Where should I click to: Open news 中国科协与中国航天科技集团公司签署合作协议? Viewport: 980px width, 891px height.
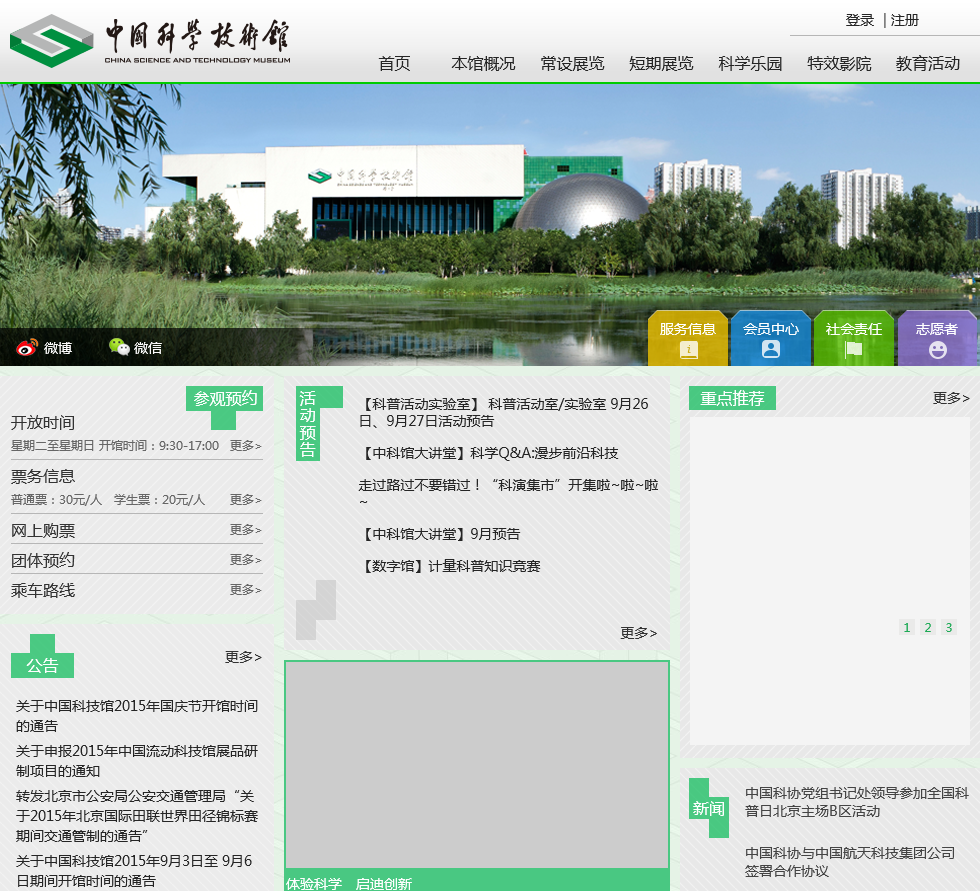(849, 862)
